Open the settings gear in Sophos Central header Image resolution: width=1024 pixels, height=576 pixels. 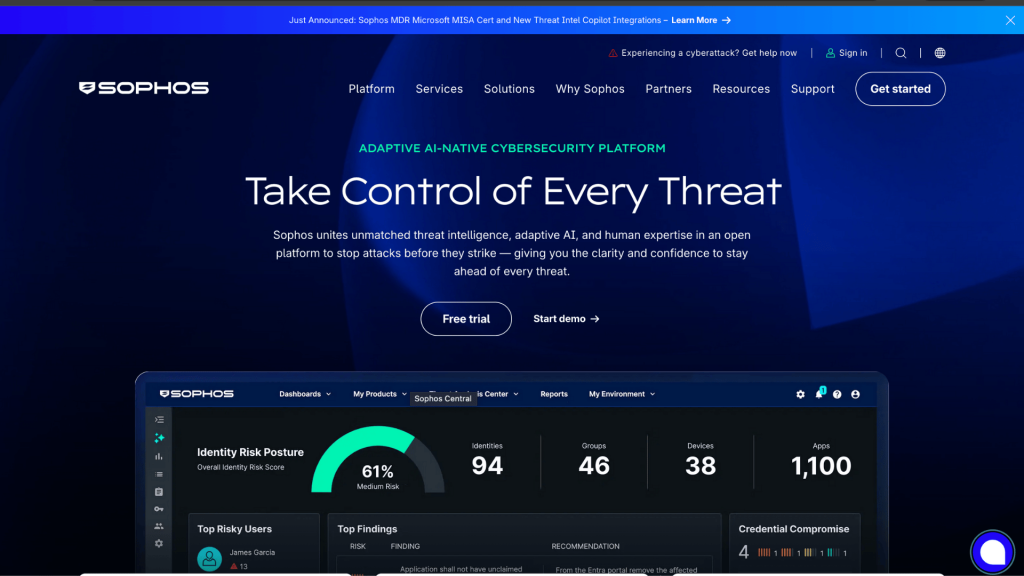800,394
